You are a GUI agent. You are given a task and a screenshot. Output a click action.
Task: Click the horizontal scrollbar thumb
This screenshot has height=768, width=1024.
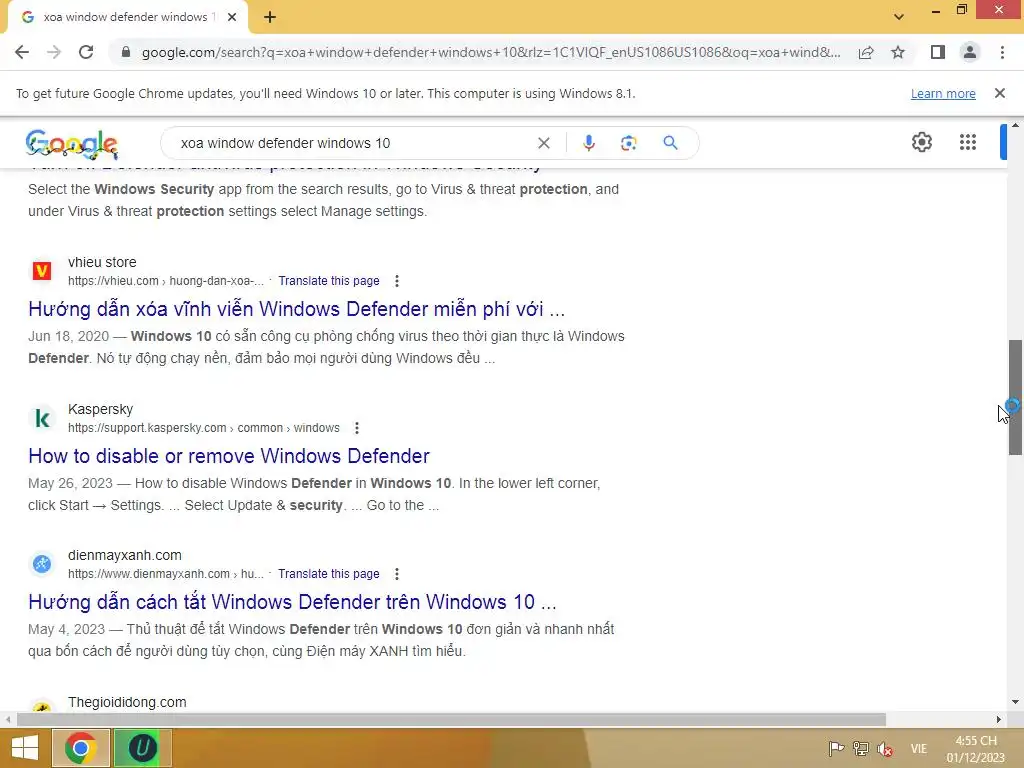click(451, 720)
